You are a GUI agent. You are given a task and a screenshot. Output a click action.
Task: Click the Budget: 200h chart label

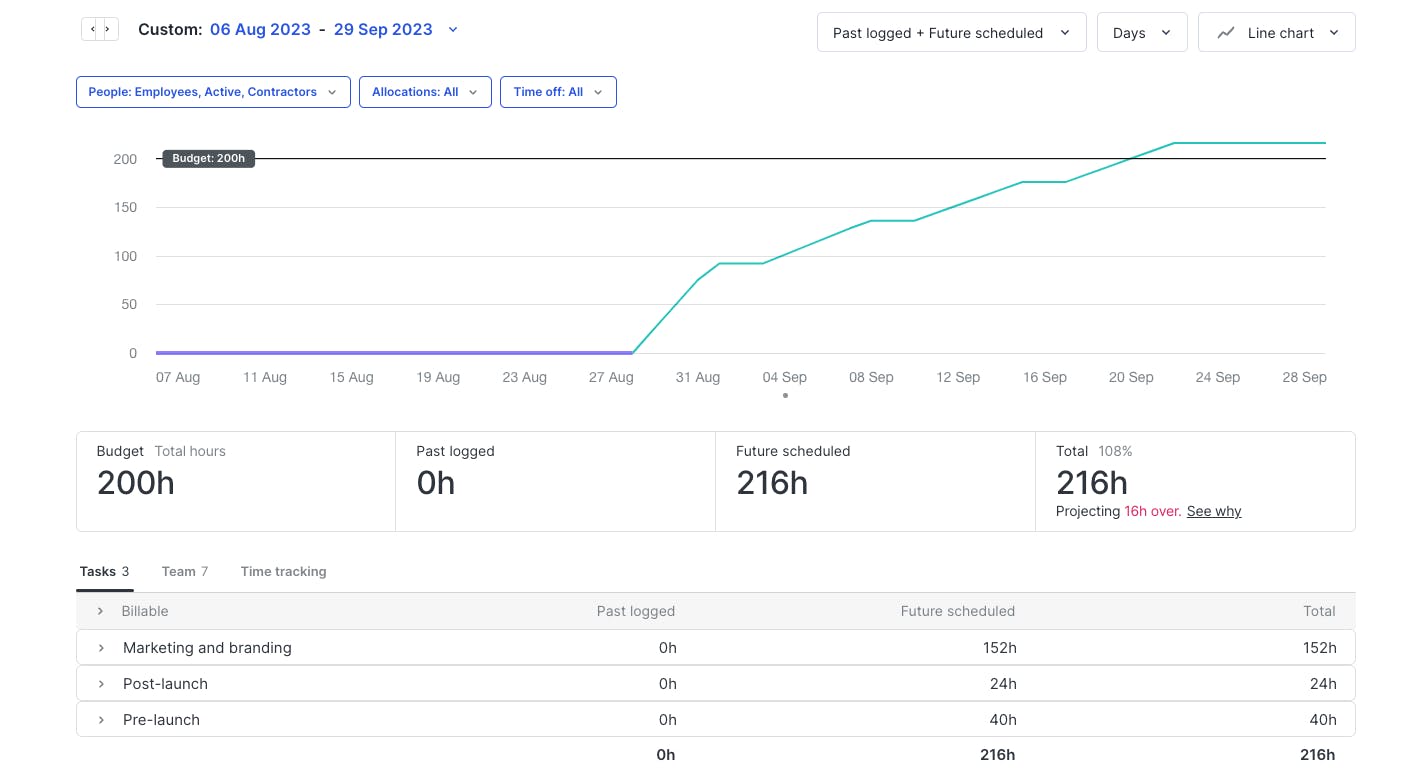[x=208, y=158]
